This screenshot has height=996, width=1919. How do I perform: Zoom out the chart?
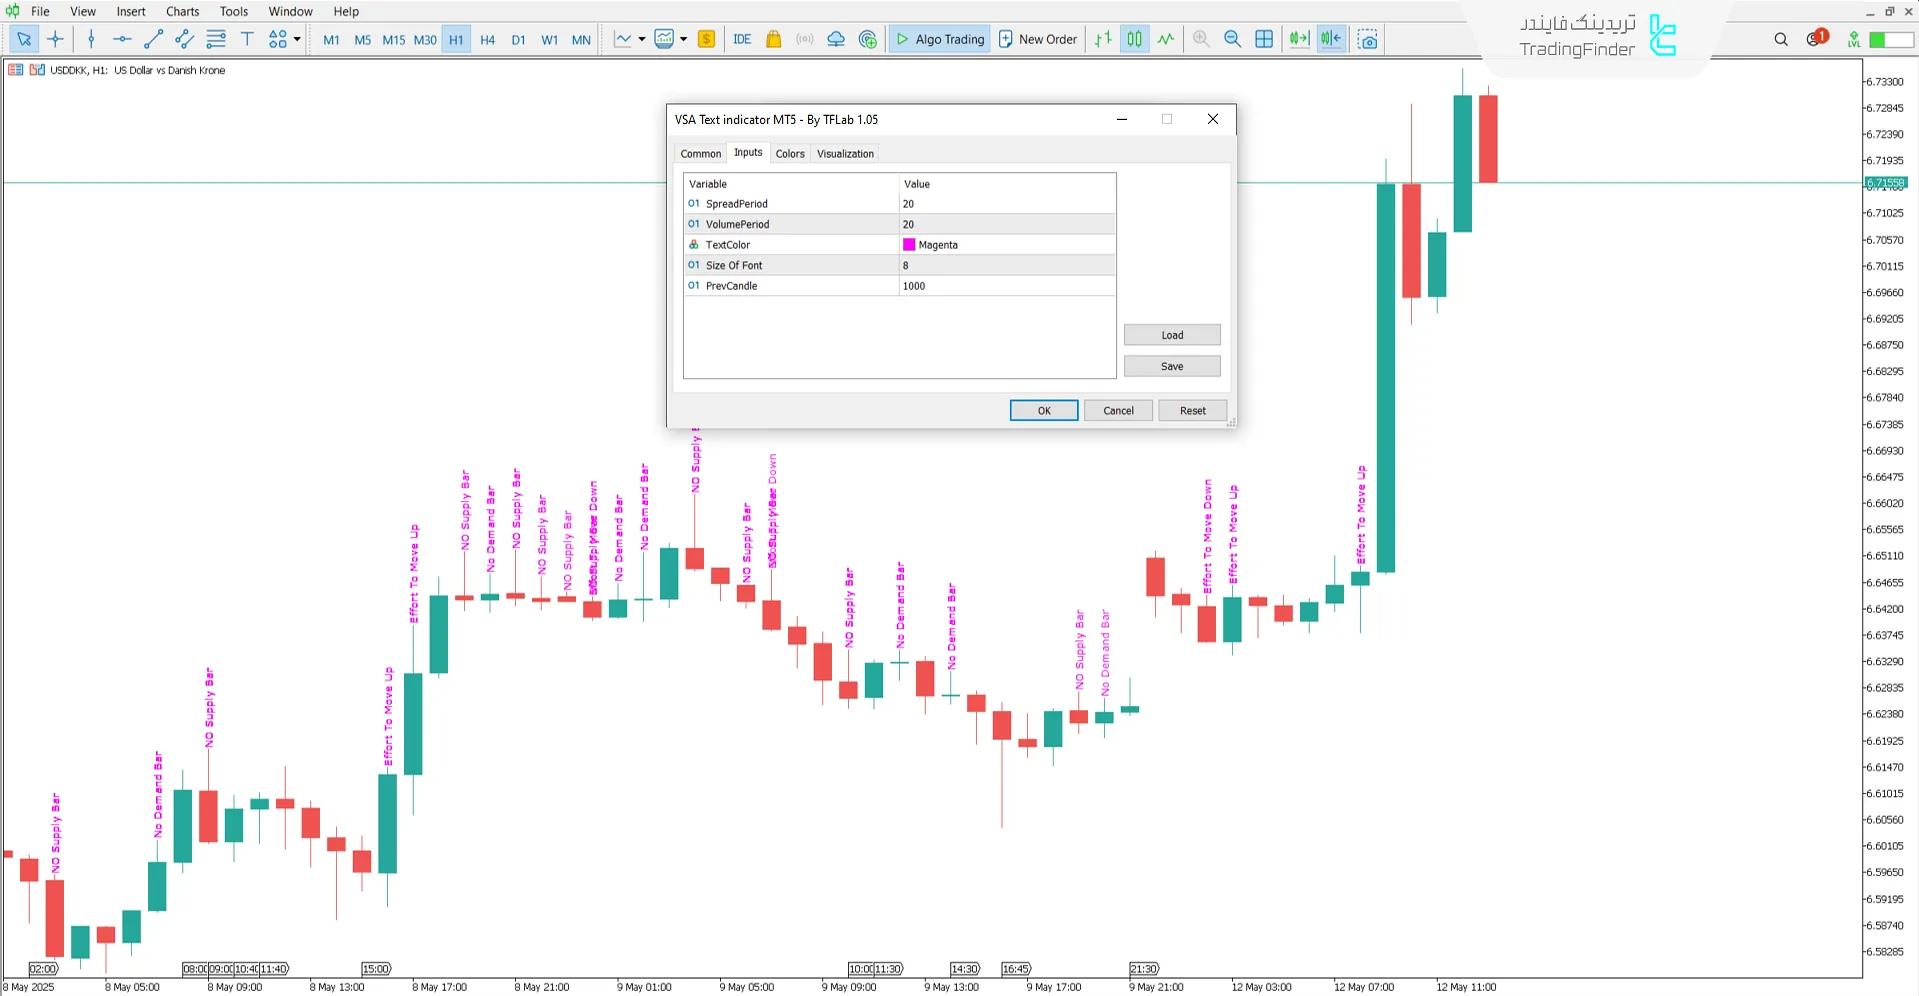(1232, 39)
